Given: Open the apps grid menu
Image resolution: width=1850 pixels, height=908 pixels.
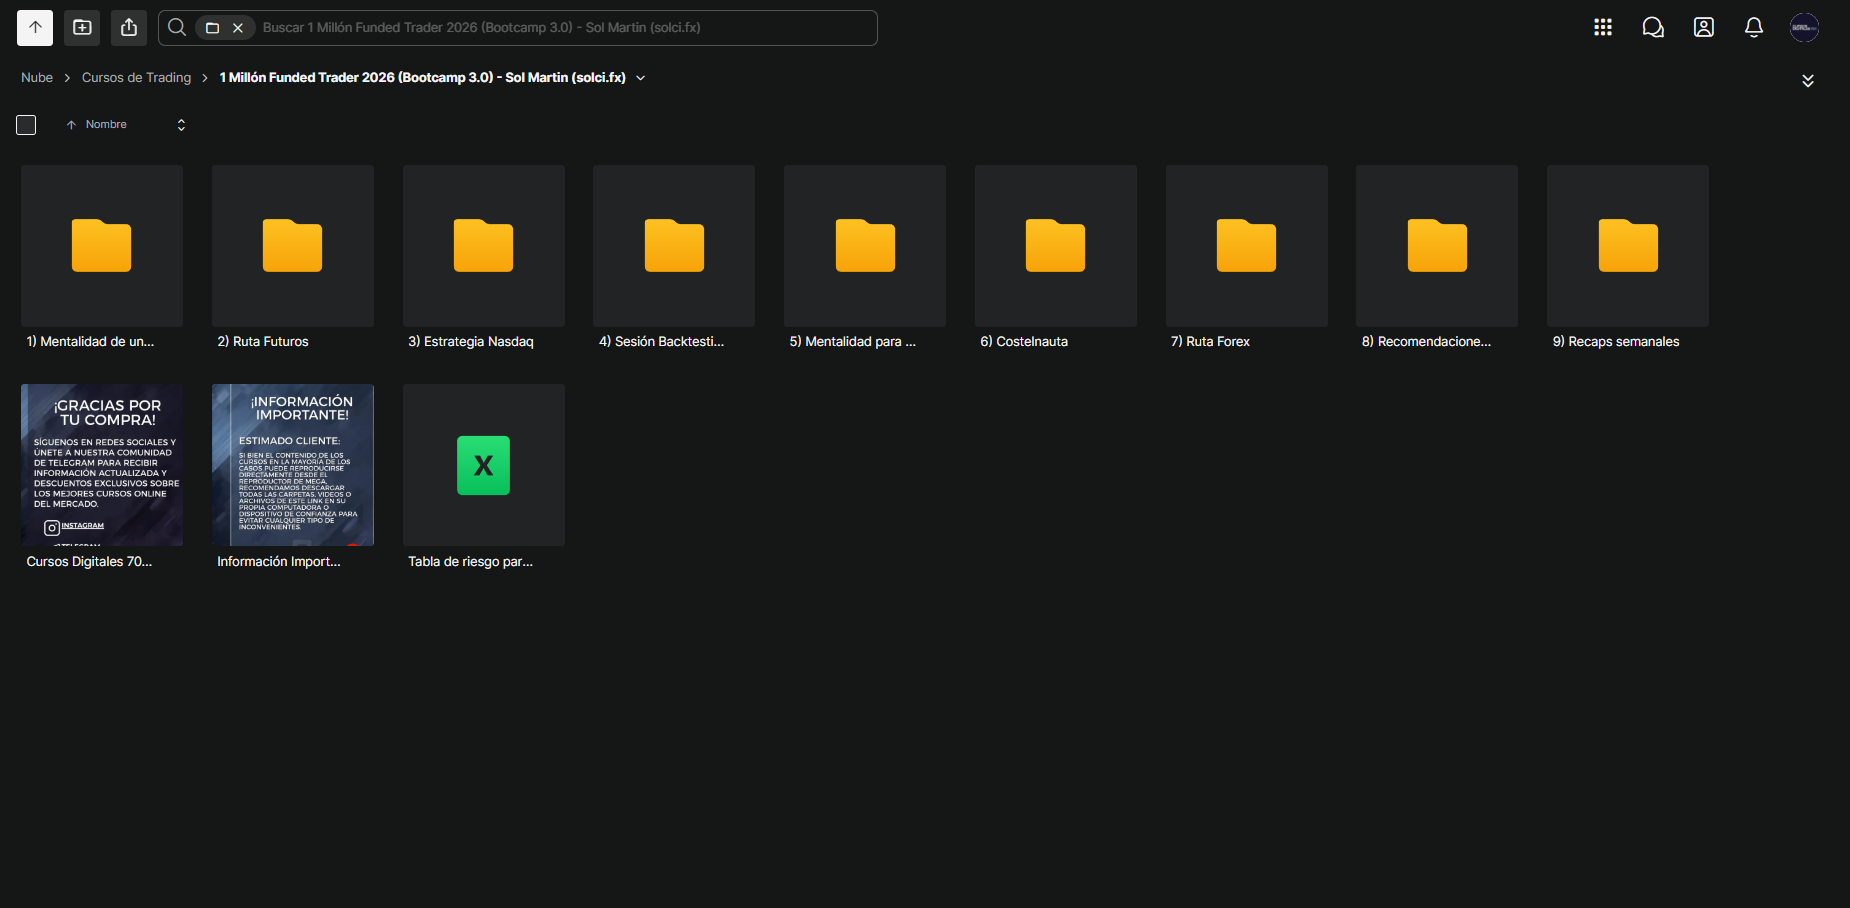Looking at the screenshot, I should click(x=1603, y=28).
